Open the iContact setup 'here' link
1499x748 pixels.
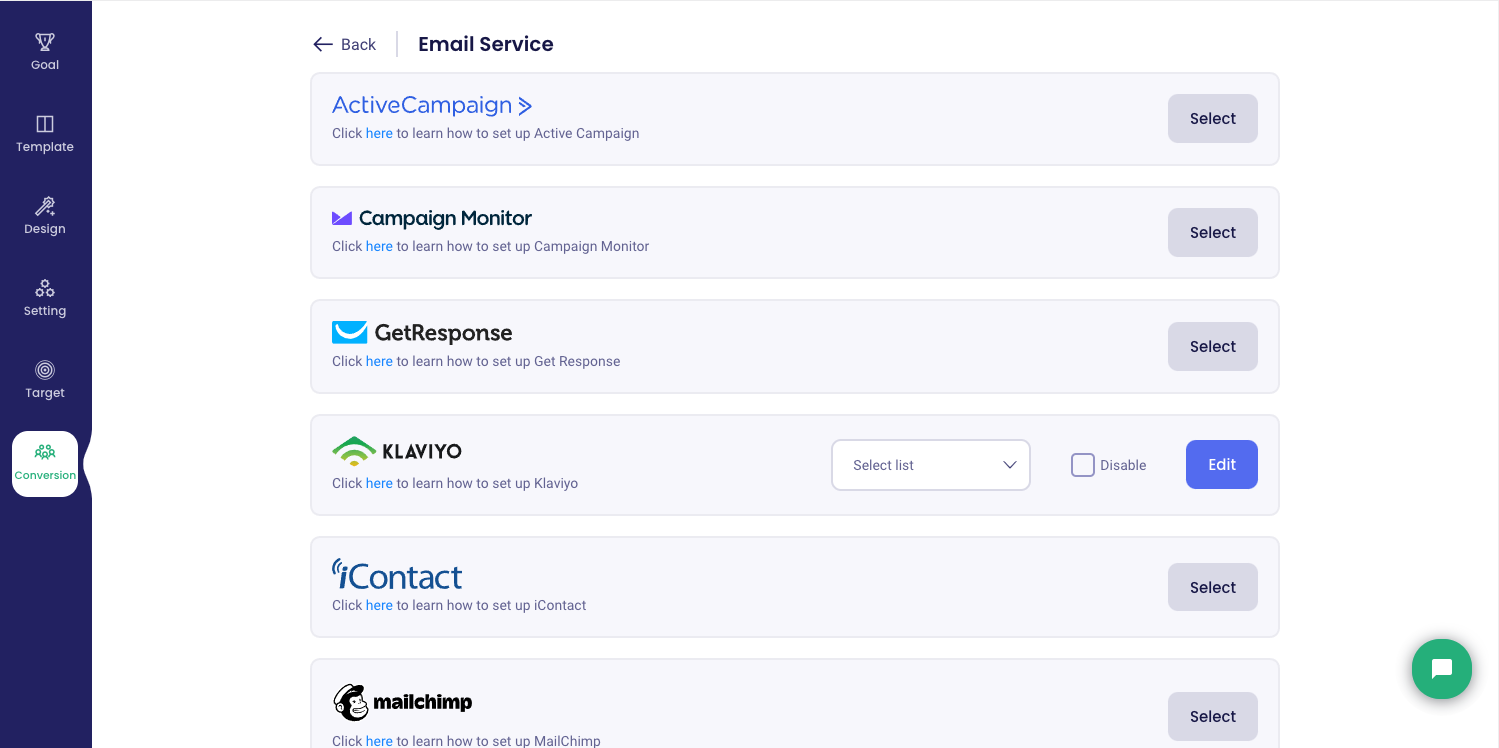point(379,605)
